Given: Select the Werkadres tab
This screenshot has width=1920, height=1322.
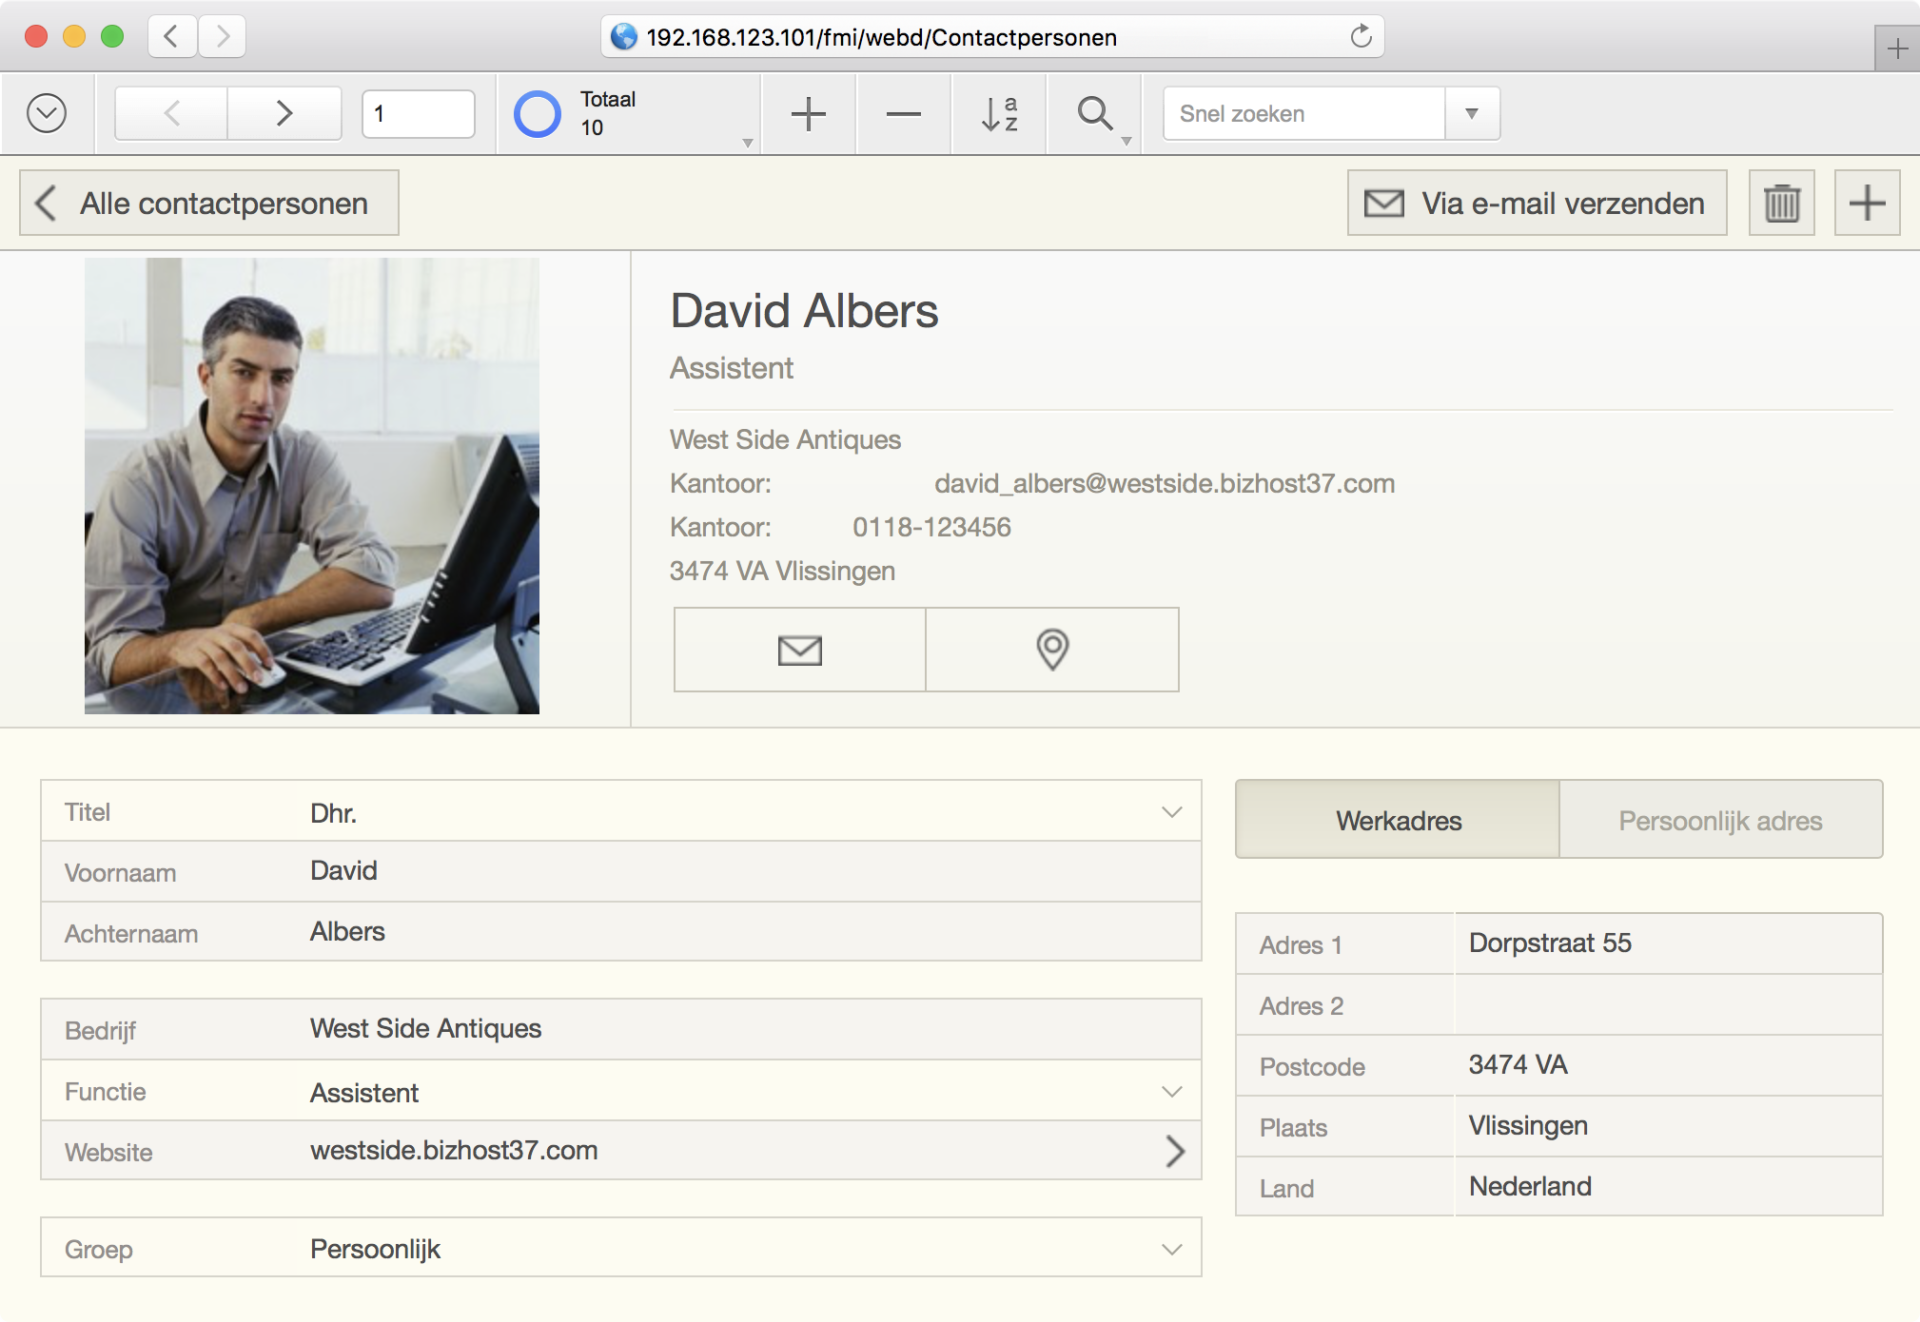Looking at the screenshot, I should click(1398, 820).
